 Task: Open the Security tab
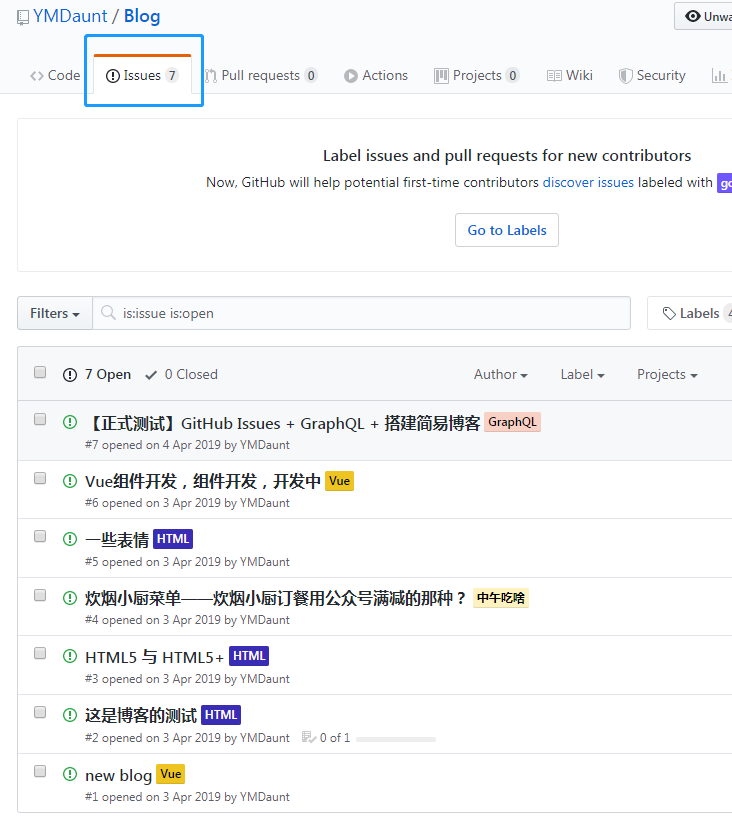click(x=652, y=76)
